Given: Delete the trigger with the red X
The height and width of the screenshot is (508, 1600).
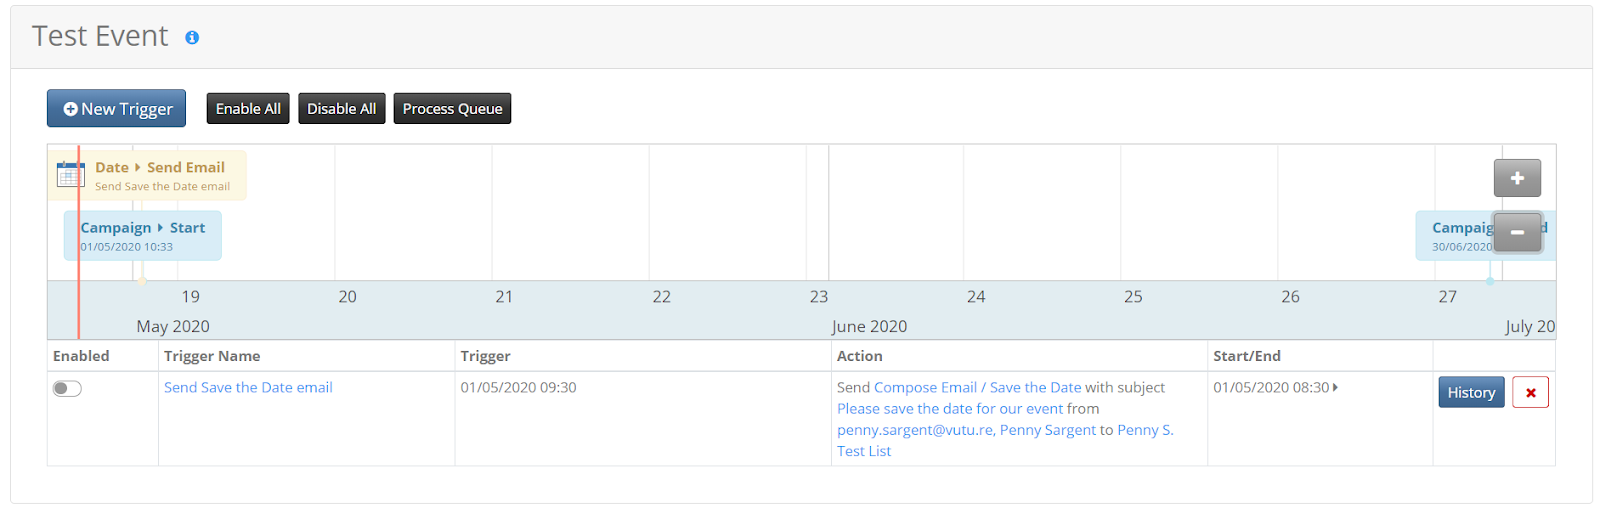Looking at the screenshot, I should pos(1530,393).
